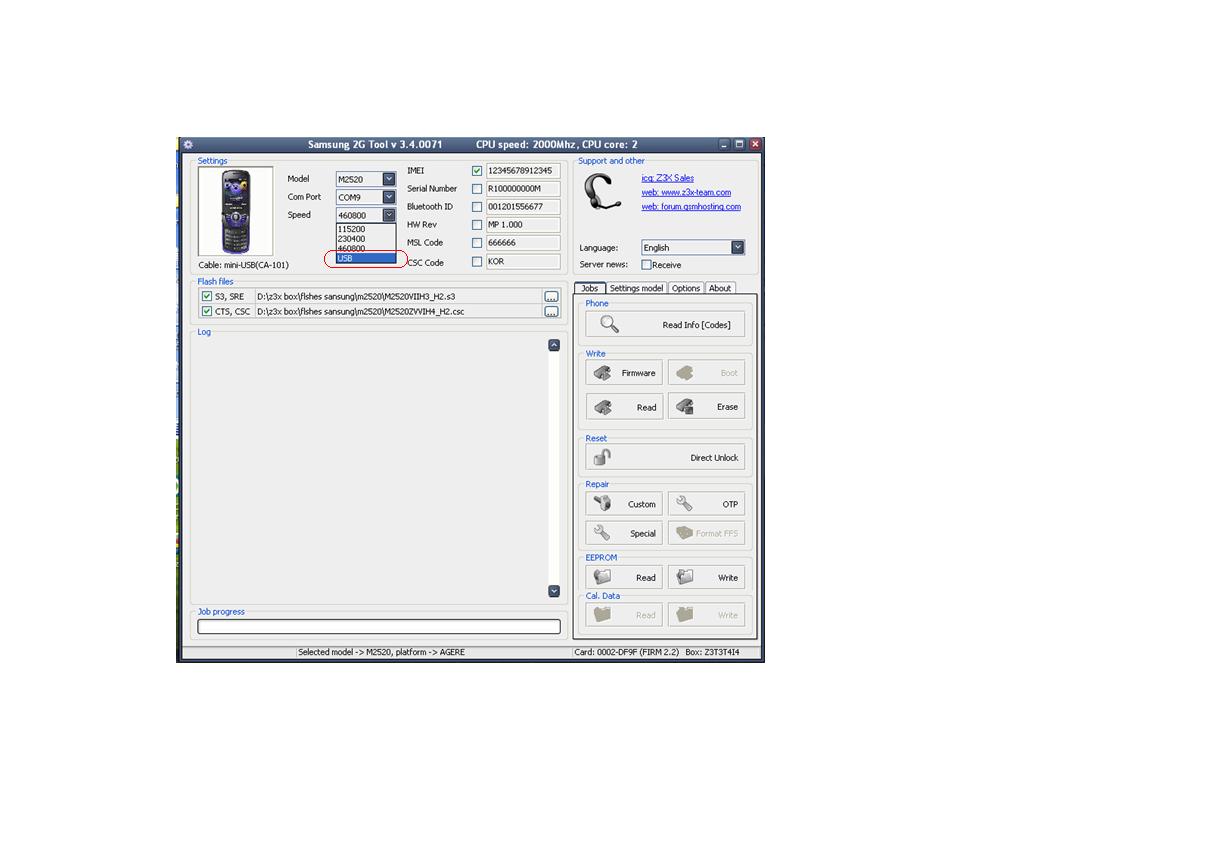Screen dimensions: 1213x857
Task: Click the M2520 phone thumbnail image
Action: coord(235,211)
